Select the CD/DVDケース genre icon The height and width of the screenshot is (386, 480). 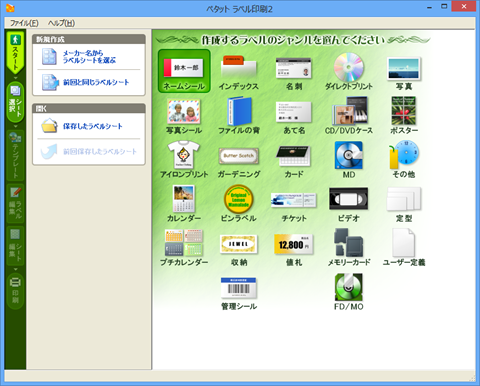pyautogui.click(x=349, y=115)
